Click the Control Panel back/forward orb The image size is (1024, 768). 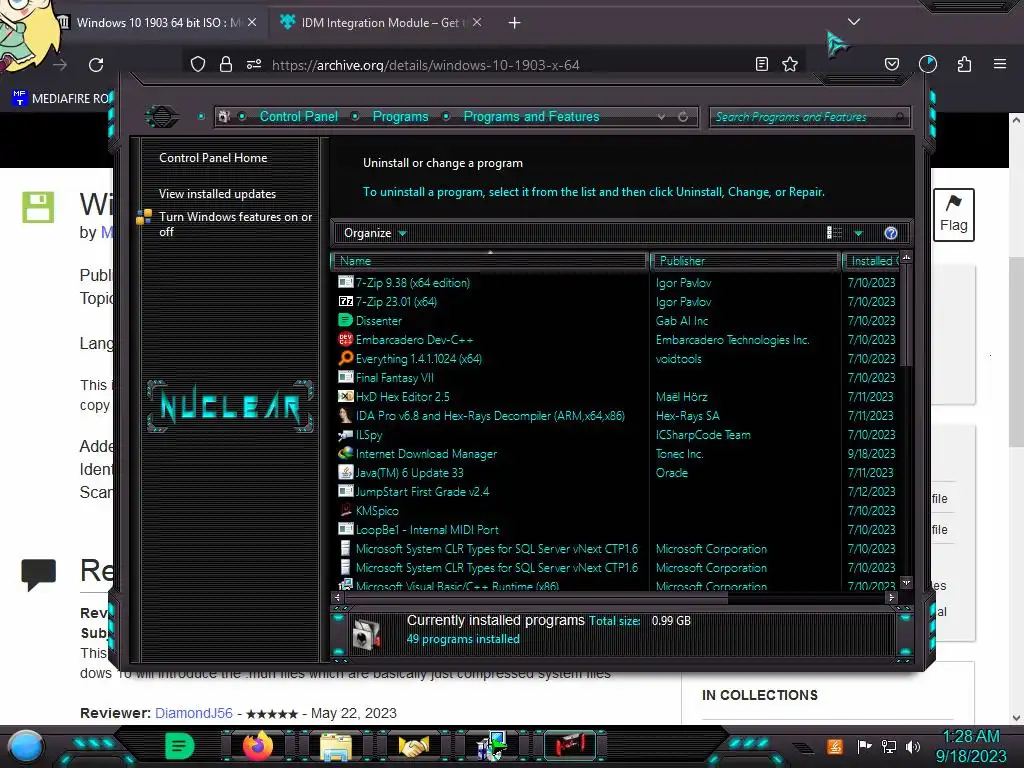point(162,117)
